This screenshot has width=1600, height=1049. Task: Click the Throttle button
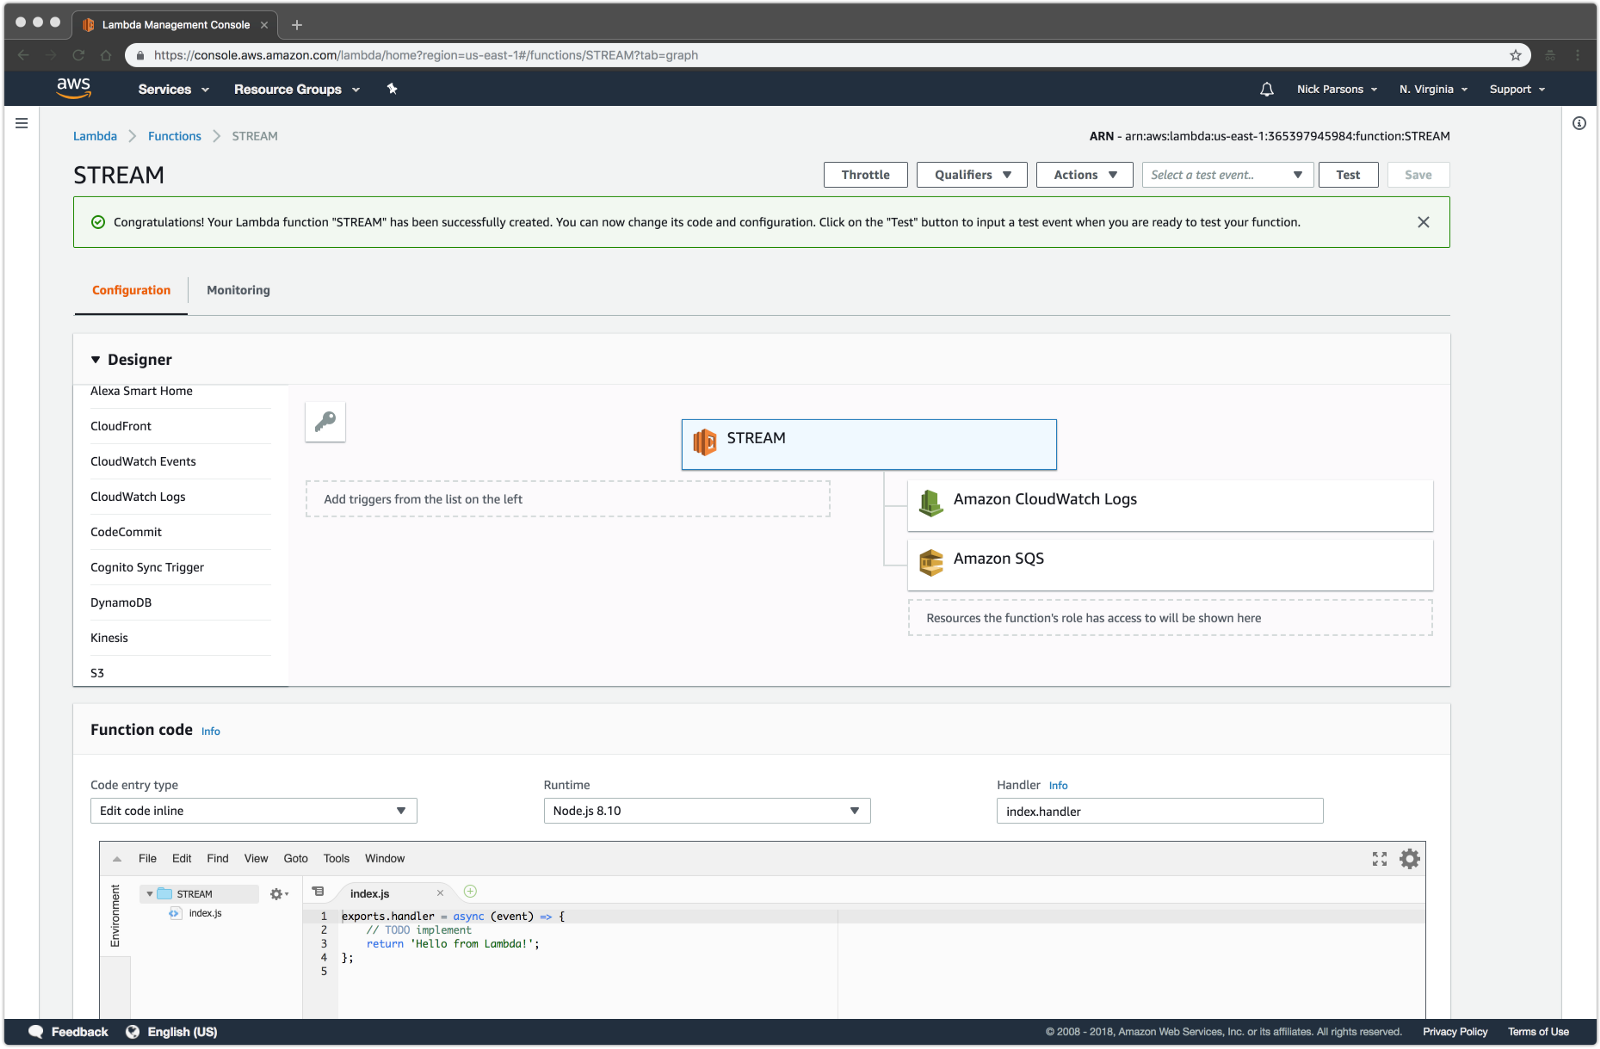tap(865, 175)
